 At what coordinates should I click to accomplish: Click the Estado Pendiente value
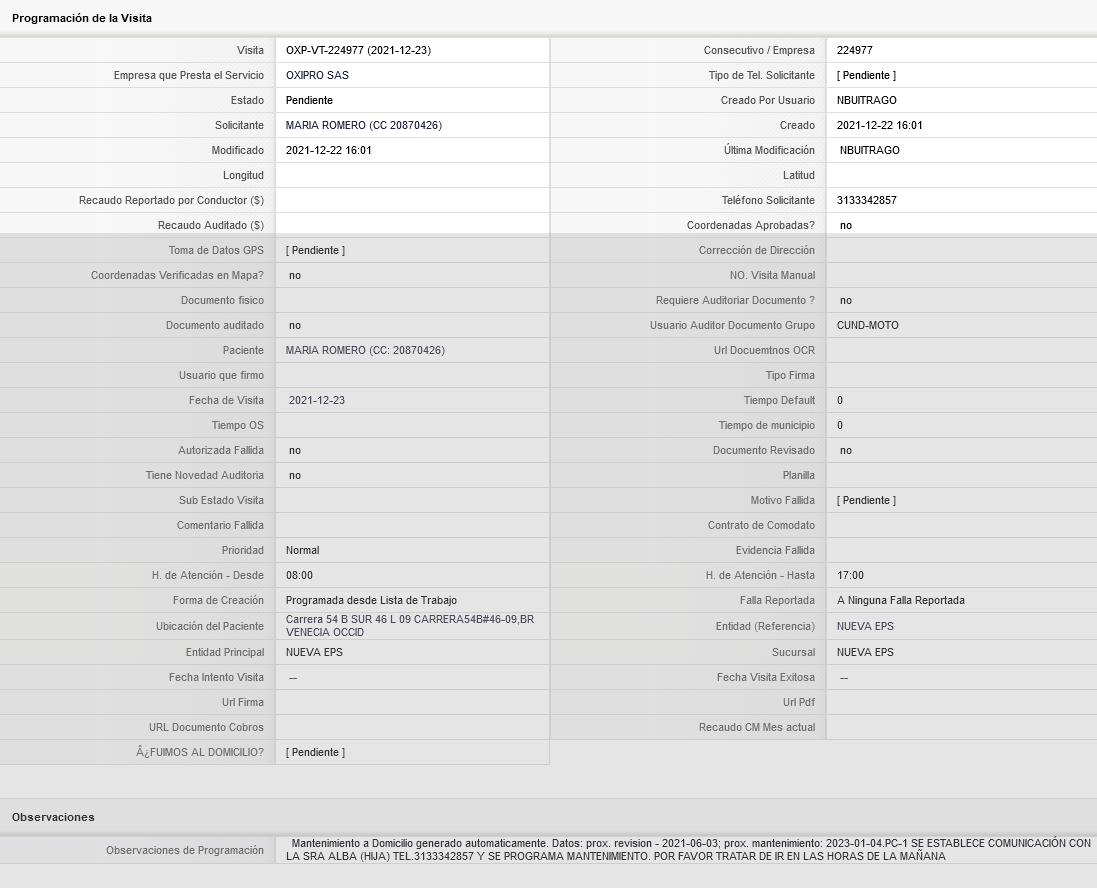[309, 100]
